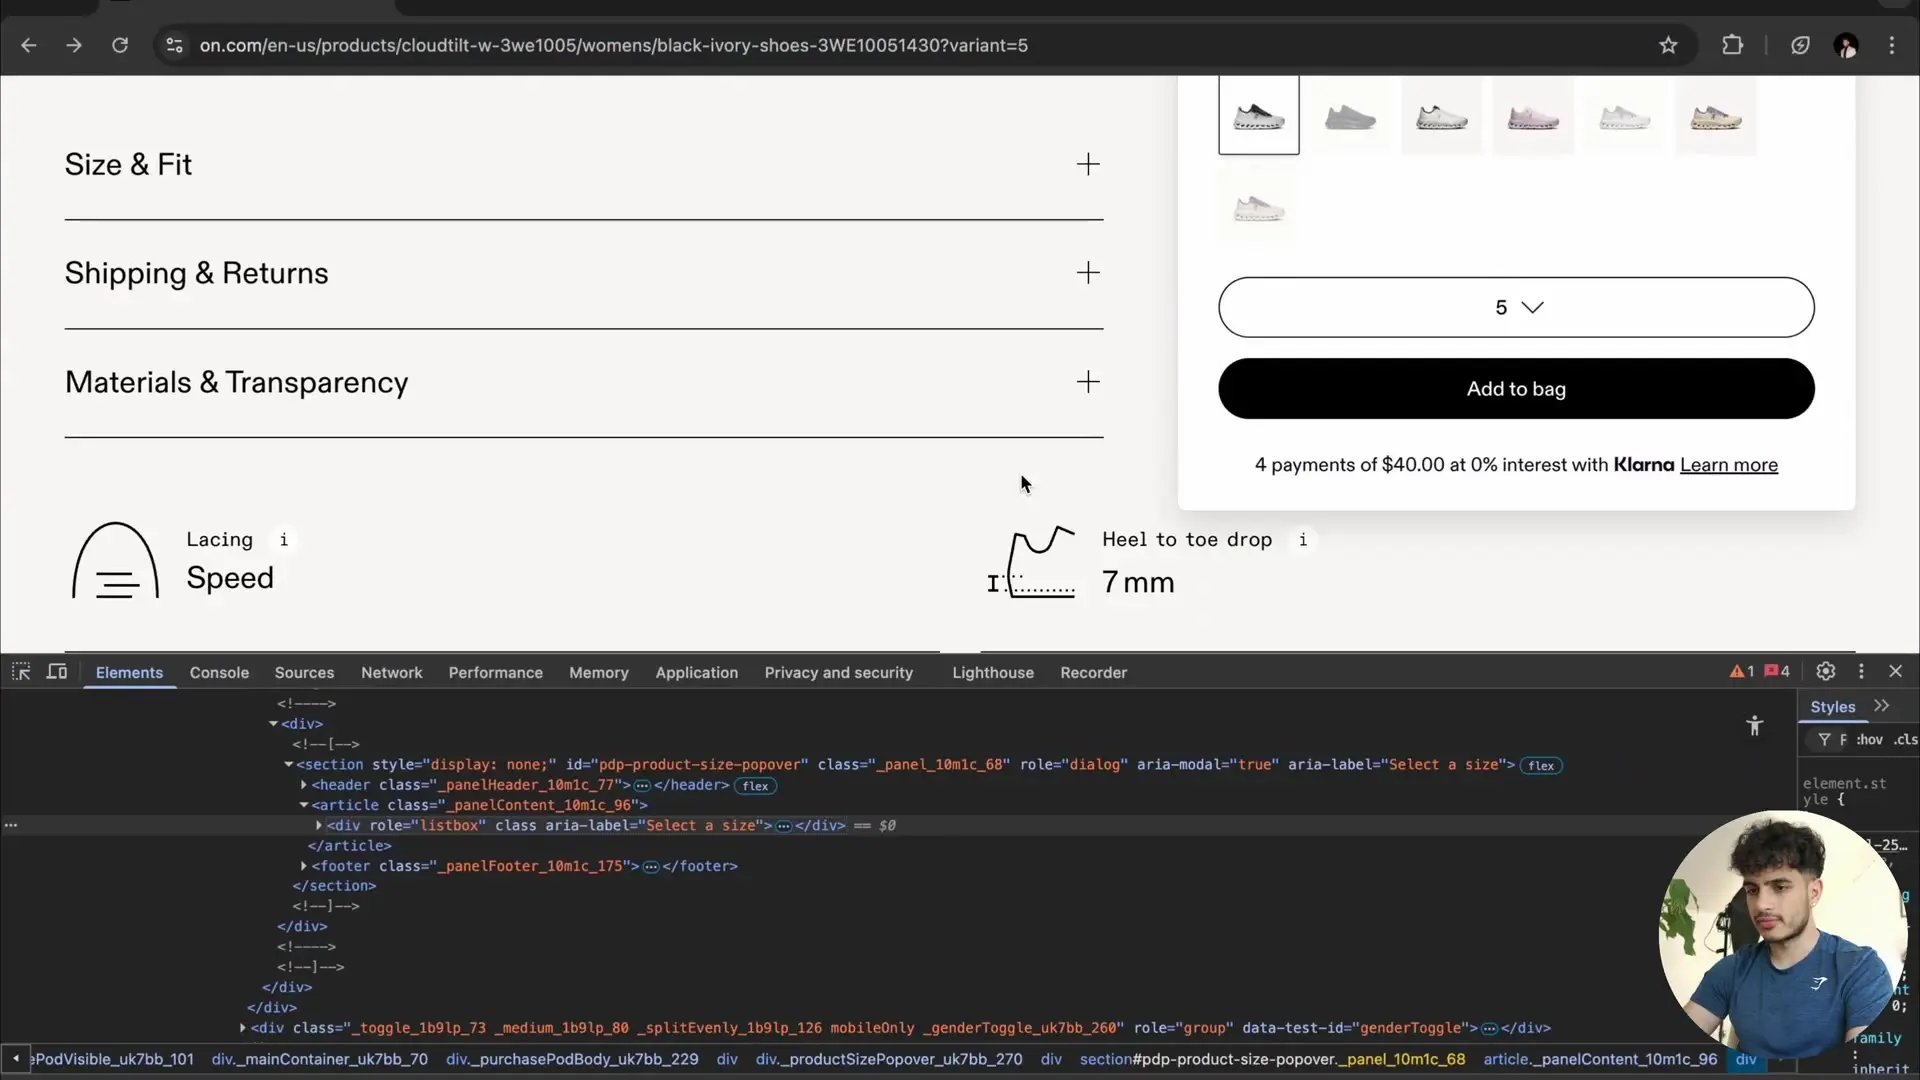Bookmark this page with the star
This screenshot has width=1920, height=1080.
click(x=1668, y=45)
